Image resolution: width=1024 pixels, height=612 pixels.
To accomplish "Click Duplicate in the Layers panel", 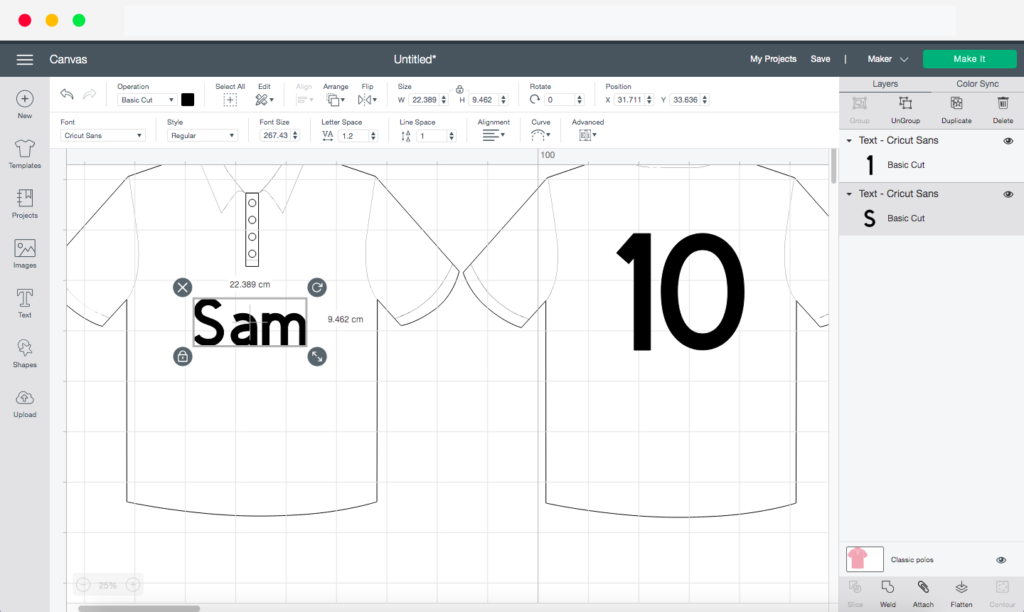I will point(956,108).
